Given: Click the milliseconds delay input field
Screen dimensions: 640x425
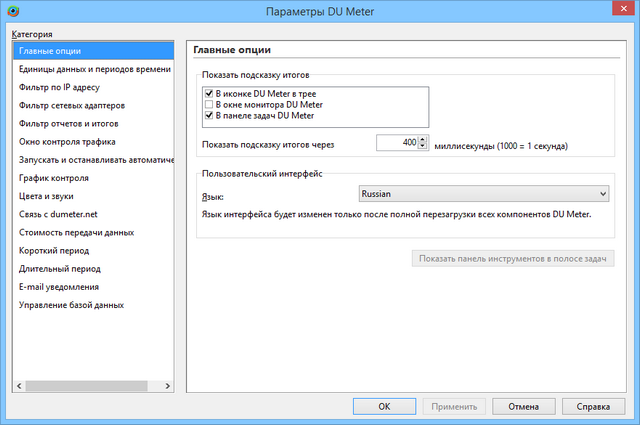Looking at the screenshot, I should click(397, 144).
